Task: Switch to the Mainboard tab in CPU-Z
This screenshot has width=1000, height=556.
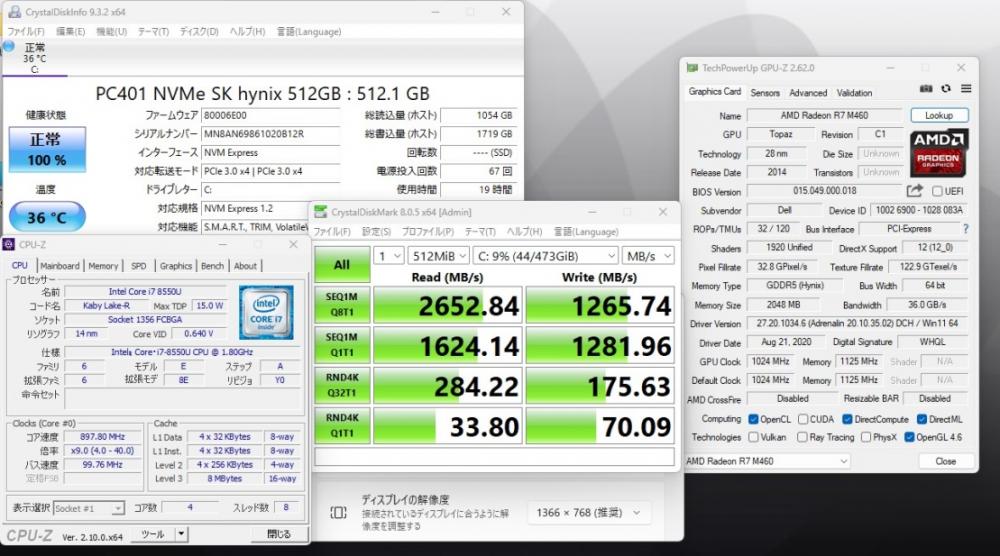Action: pos(60,266)
